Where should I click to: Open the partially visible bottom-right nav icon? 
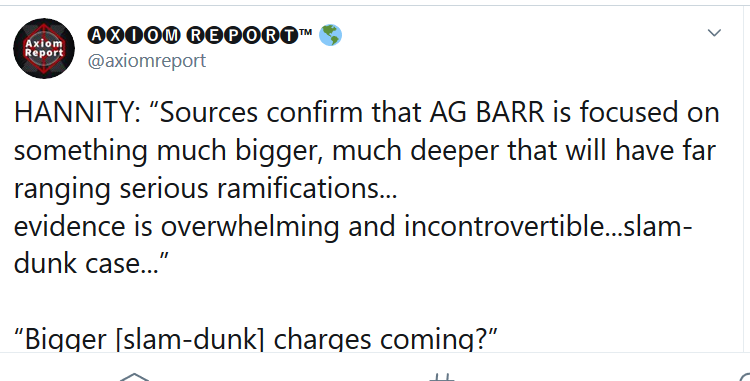(744, 377)
